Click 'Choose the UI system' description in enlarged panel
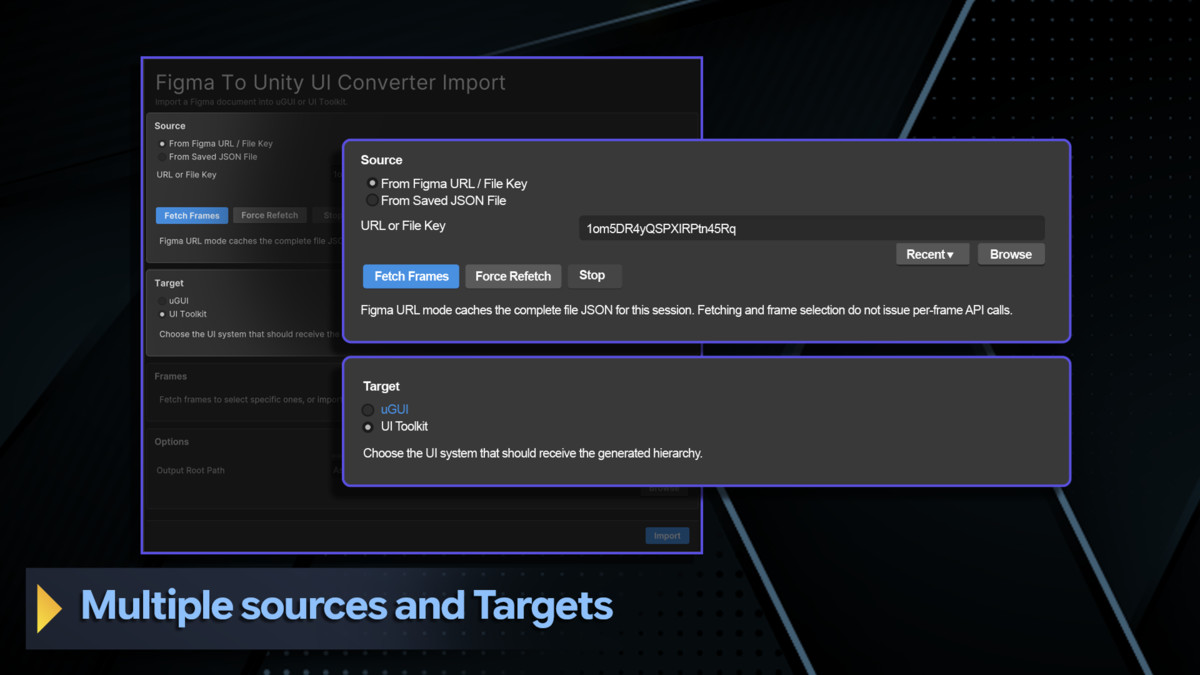This screenshot has height=675, width=1200. (532, 453)
